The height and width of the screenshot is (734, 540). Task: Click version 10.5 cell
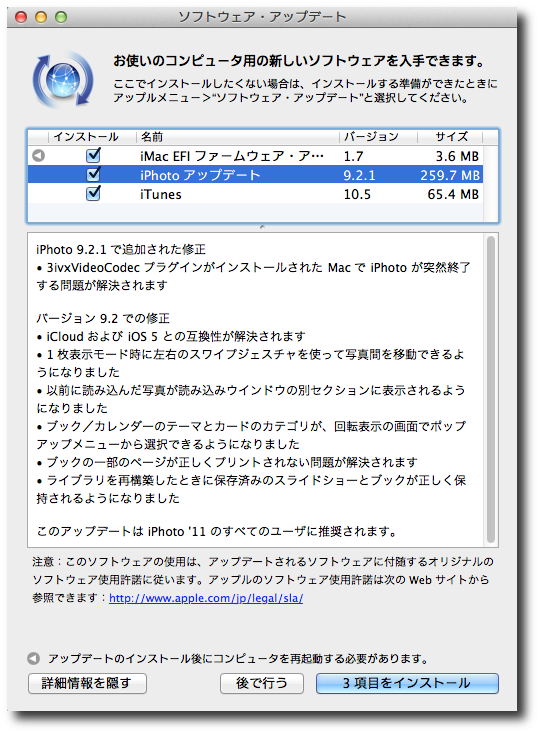tap(357, 194)
